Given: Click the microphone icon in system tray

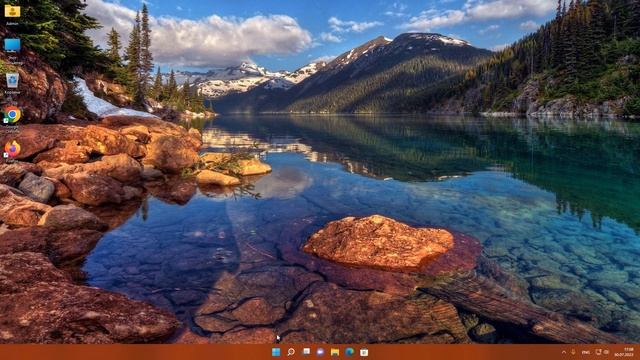Looking at the screenshot, I should 573,352.
